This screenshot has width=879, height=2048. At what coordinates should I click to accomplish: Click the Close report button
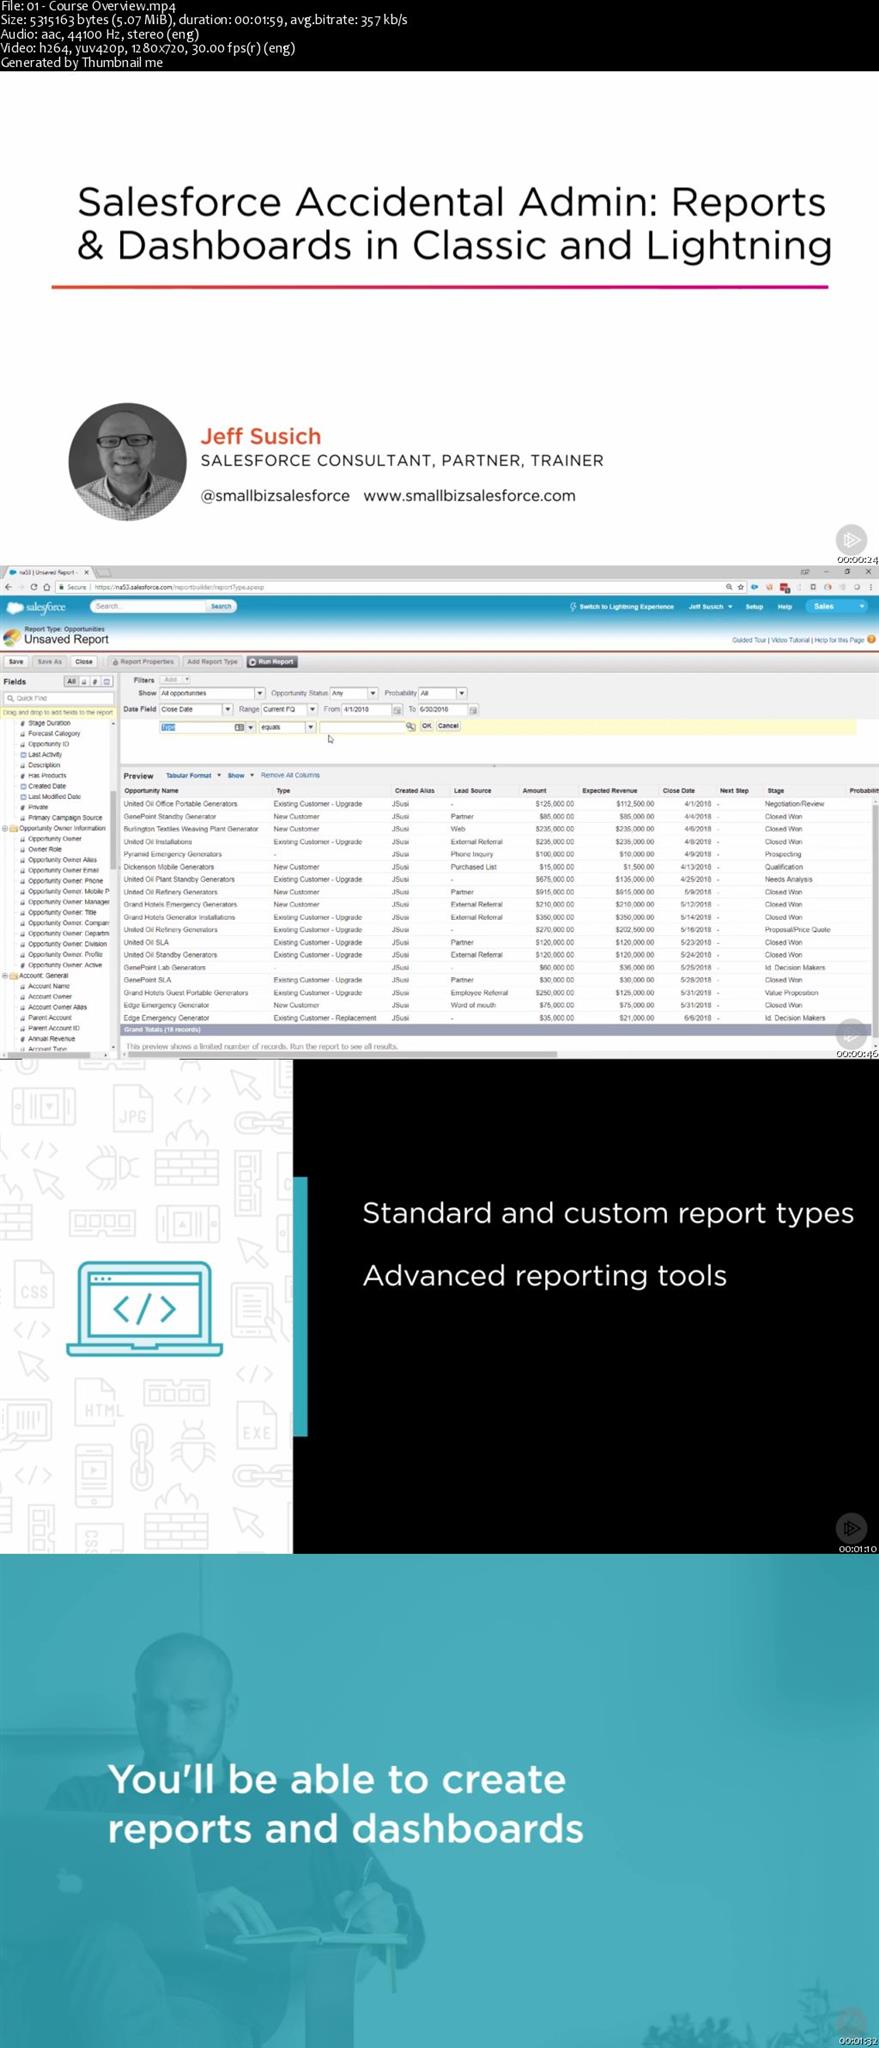[x=84, y=661]
